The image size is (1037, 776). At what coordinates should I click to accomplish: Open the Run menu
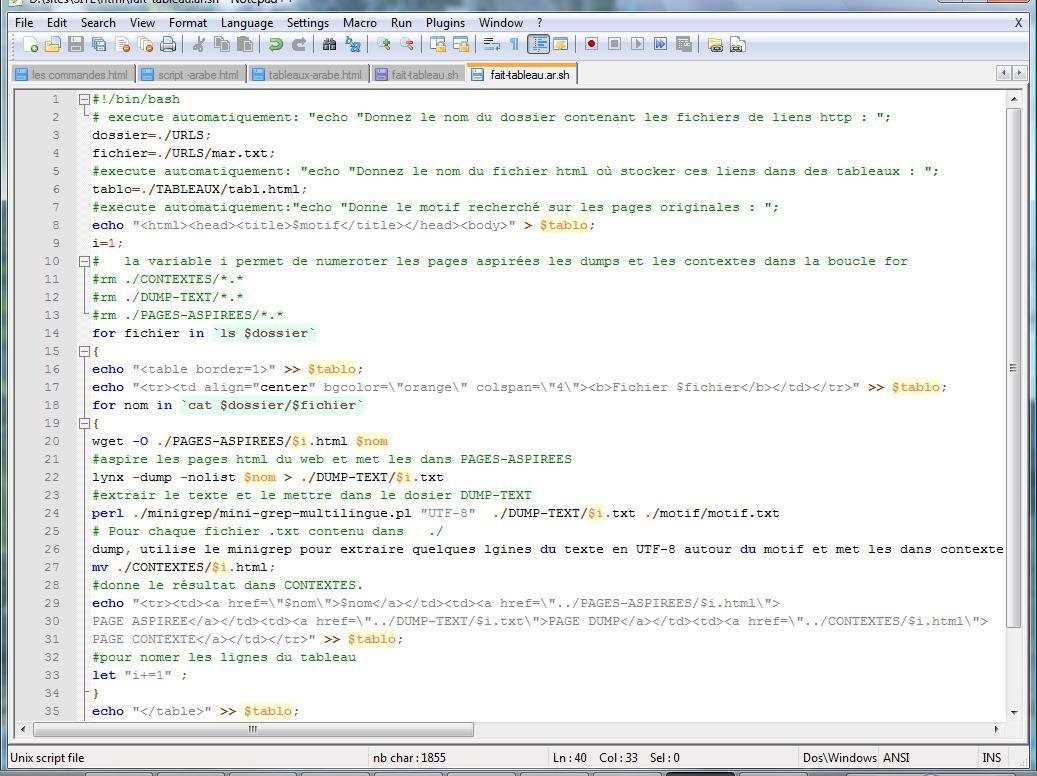(401, 22)
